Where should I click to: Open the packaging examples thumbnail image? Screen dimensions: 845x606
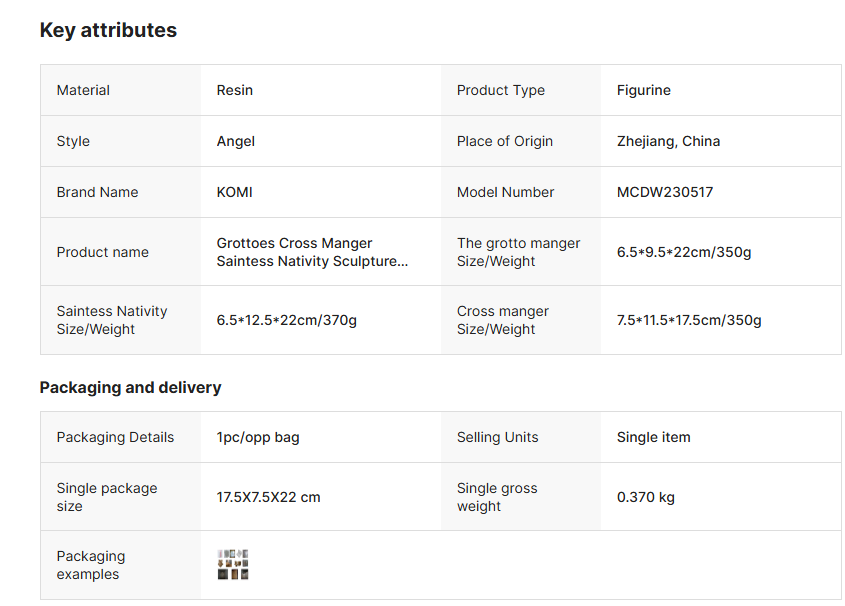(x=233, y=565)
